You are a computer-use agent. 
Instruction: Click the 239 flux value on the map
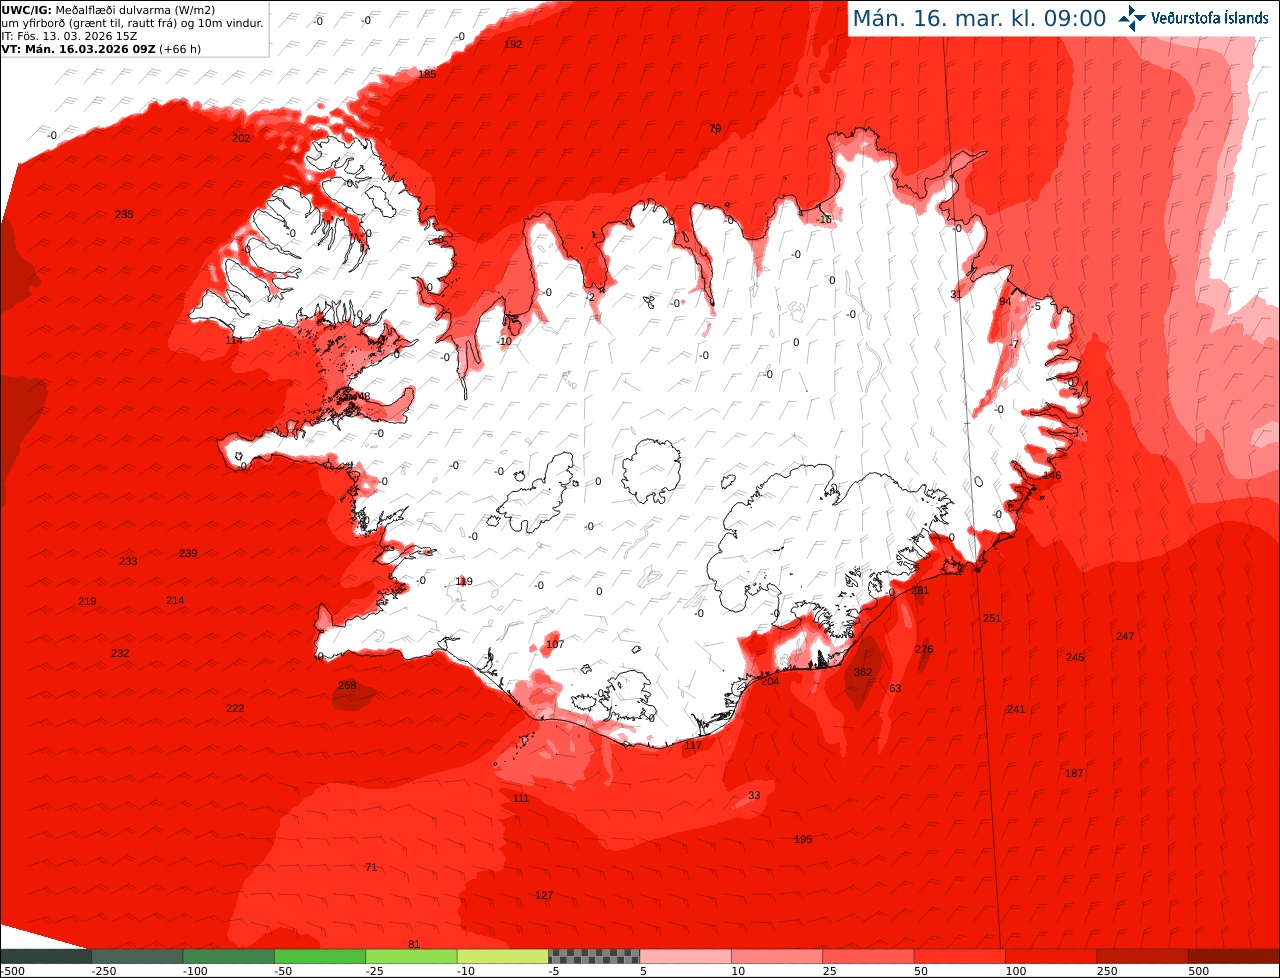click(188, 553)
